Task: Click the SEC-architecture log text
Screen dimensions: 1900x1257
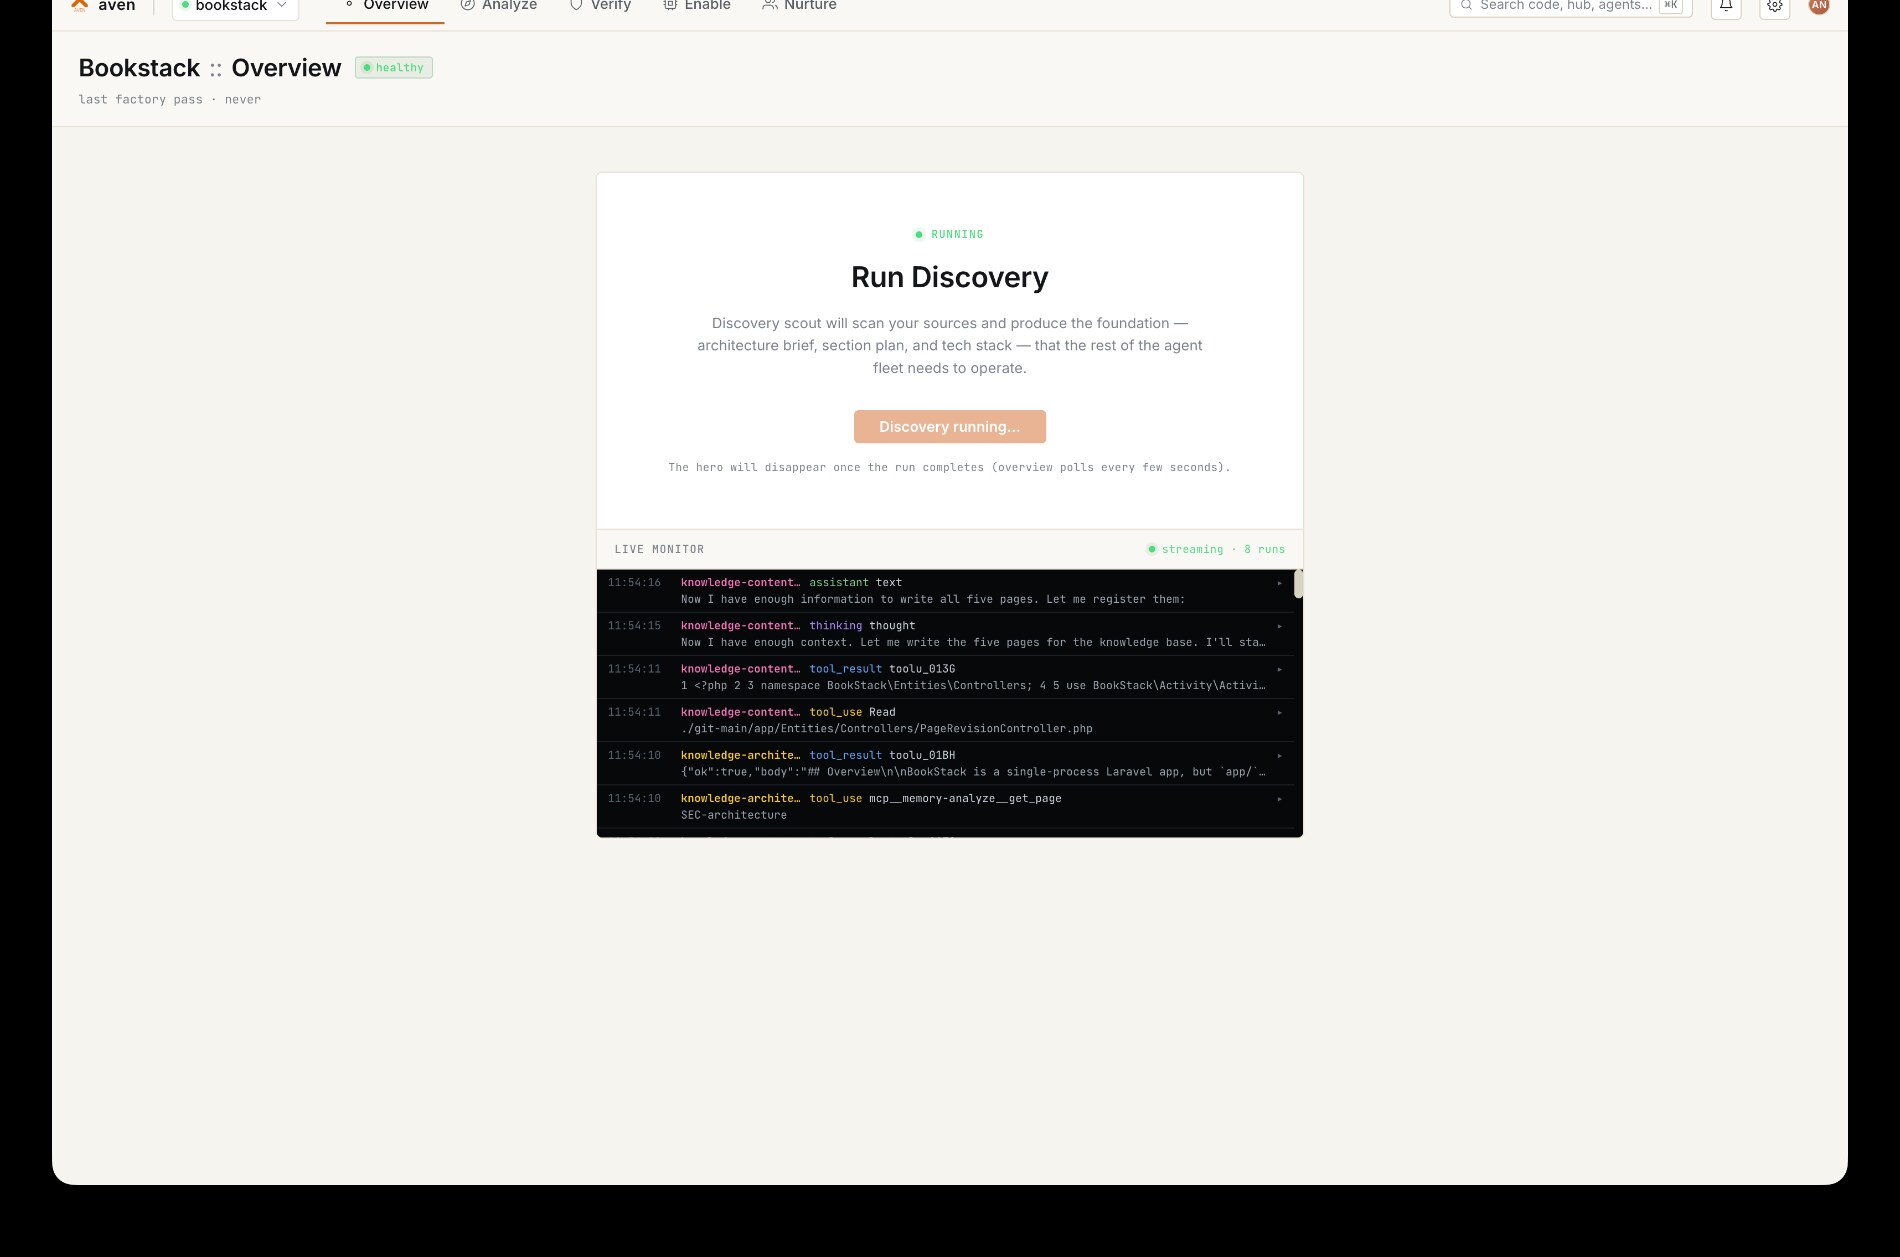Action: [734, 815]
